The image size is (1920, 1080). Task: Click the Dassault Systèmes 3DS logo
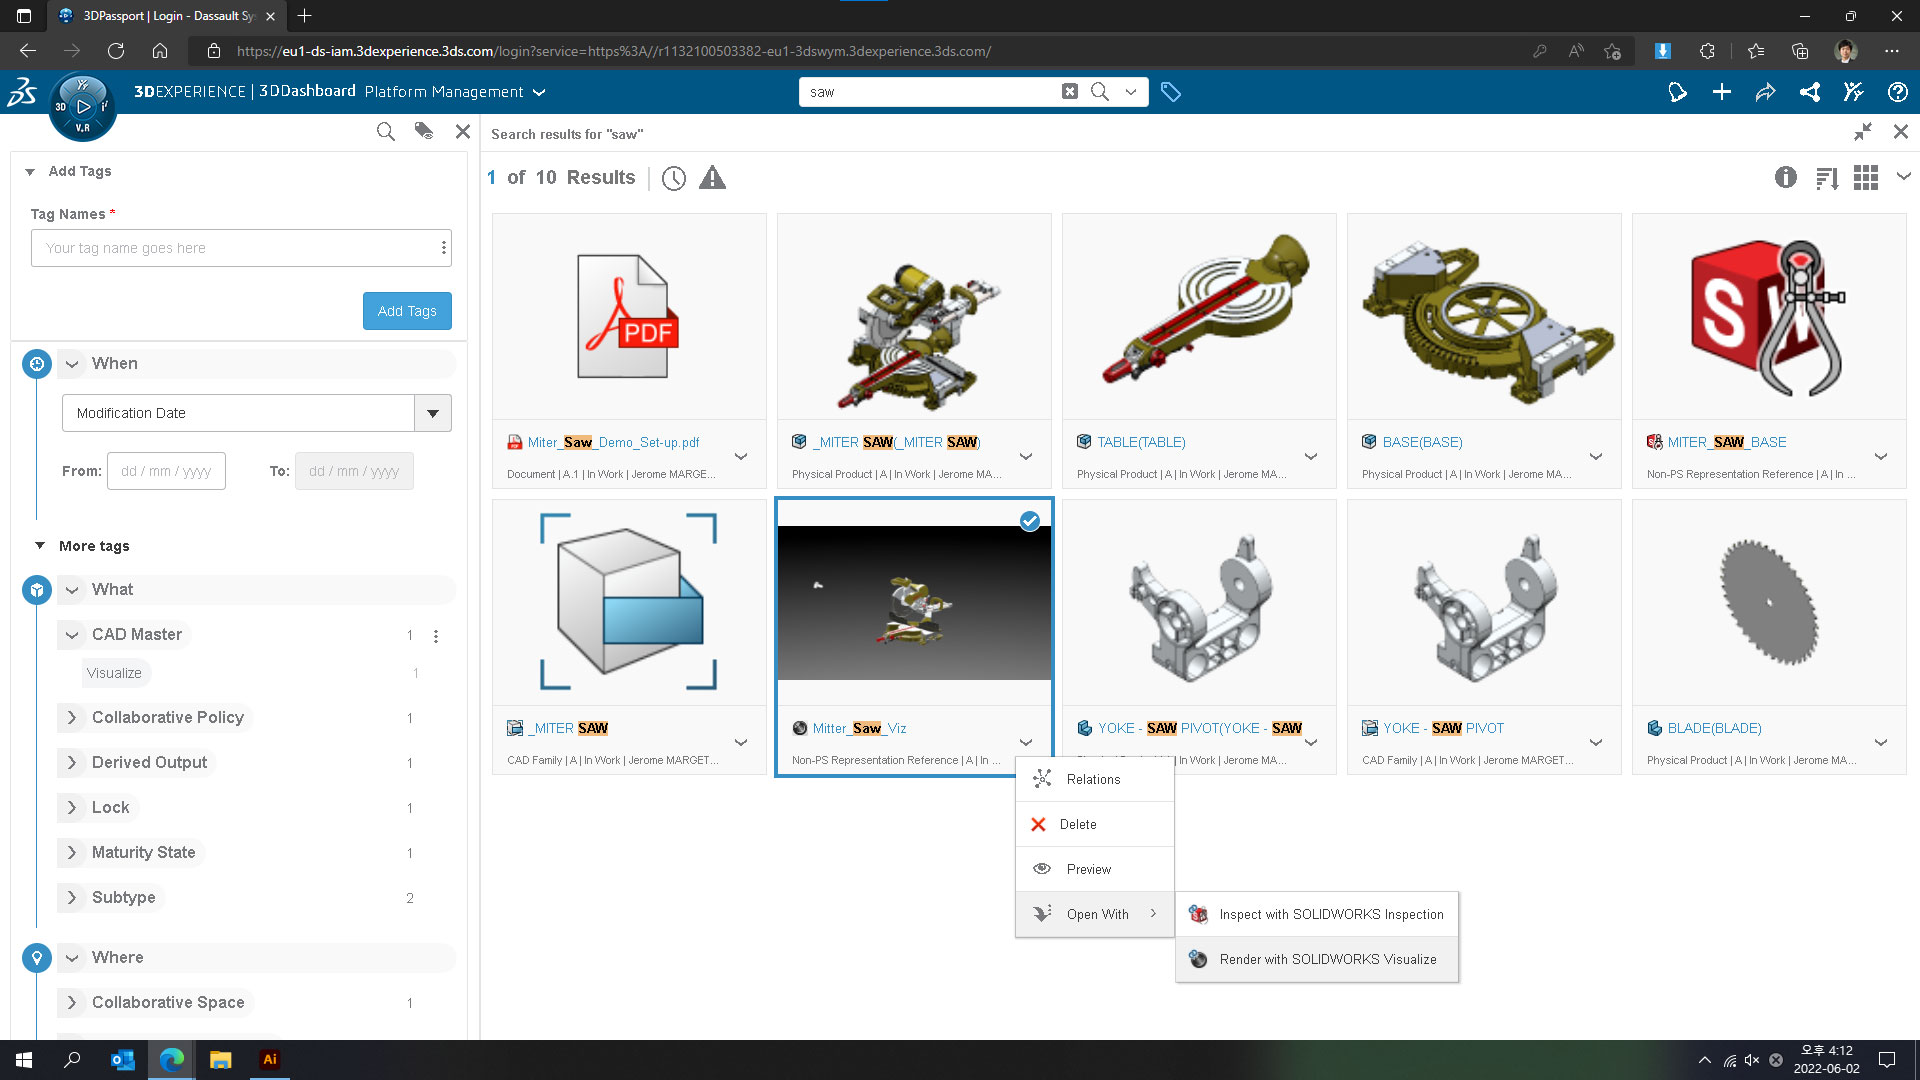tap(22, 92)
